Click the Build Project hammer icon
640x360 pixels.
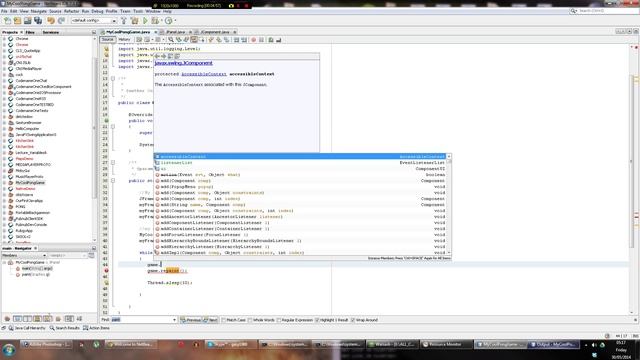tap(124, 20)
